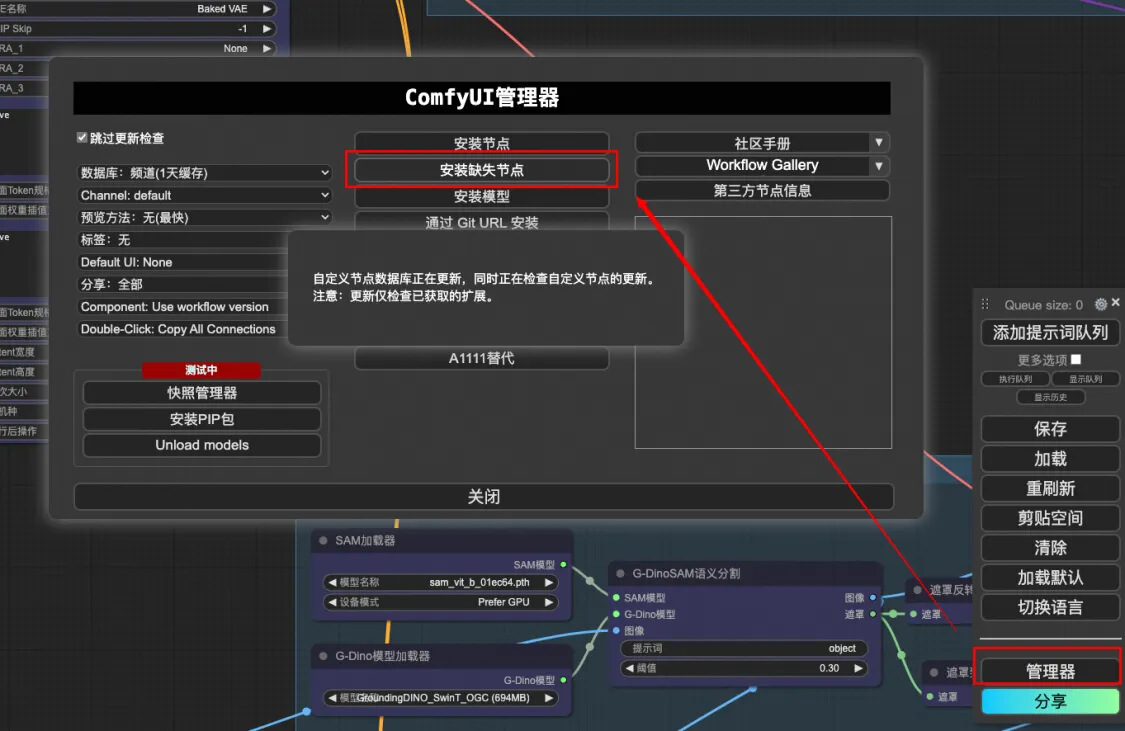Click right arrow next to Baked VAE
This screenshot has height=731, width=1125.
point(267,9)
